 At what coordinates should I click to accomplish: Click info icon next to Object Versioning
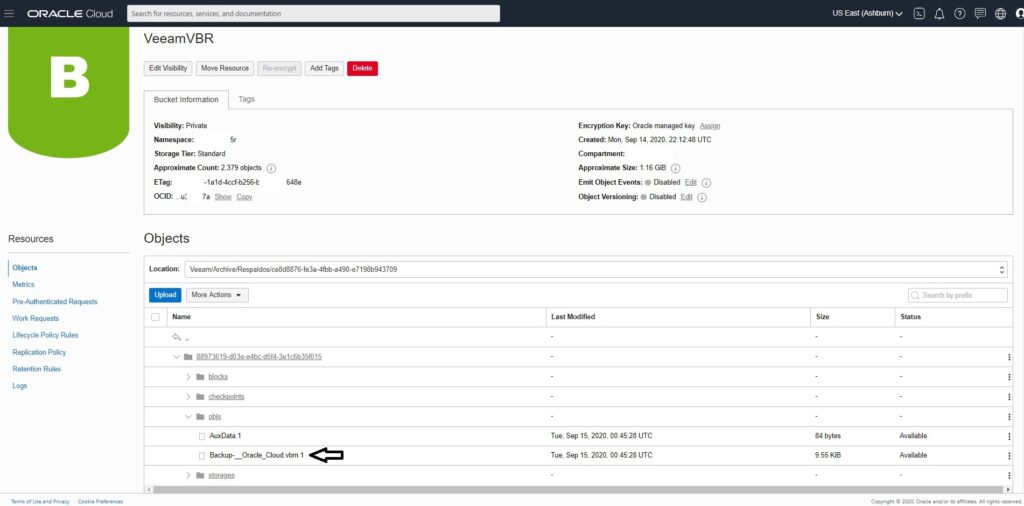pyautogui.click(x=702, y=197)
